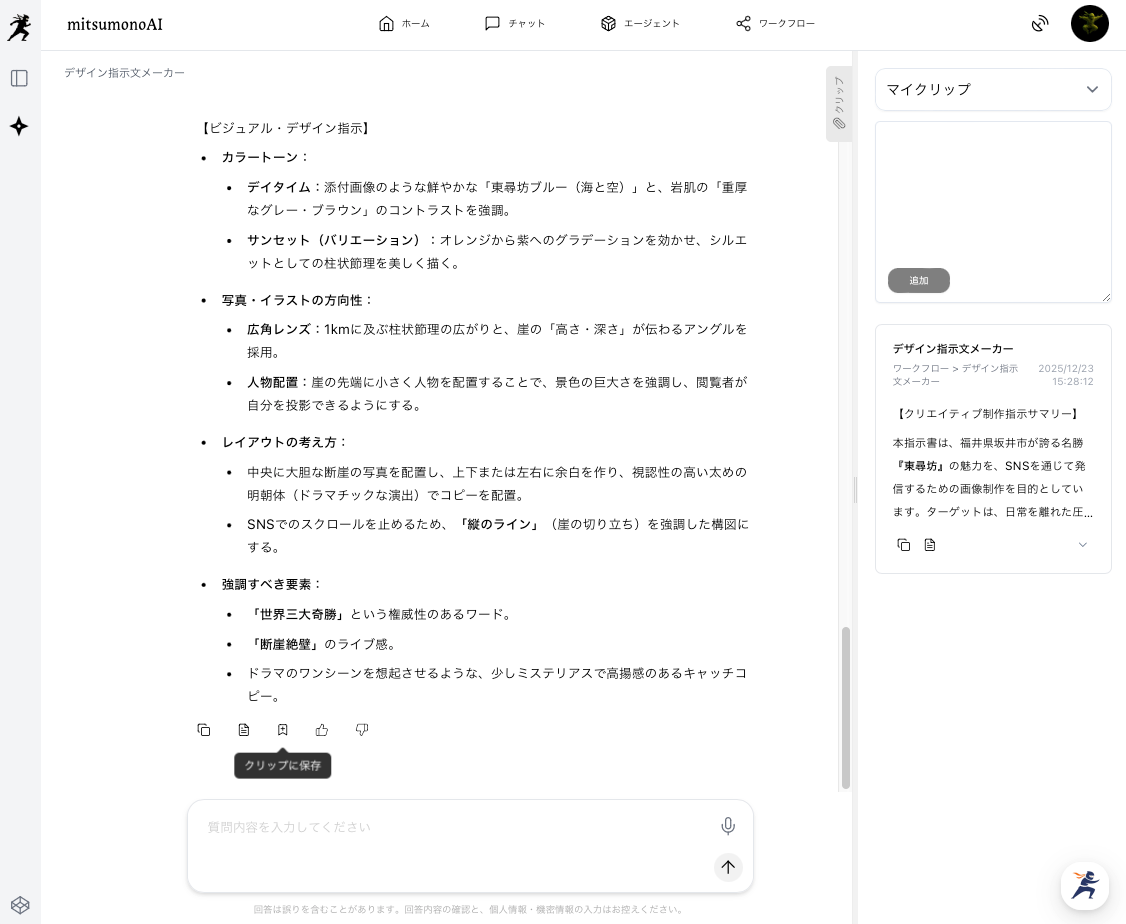Click the thumbs up icon
This screenshot has width=1126, height=924.
322,730
